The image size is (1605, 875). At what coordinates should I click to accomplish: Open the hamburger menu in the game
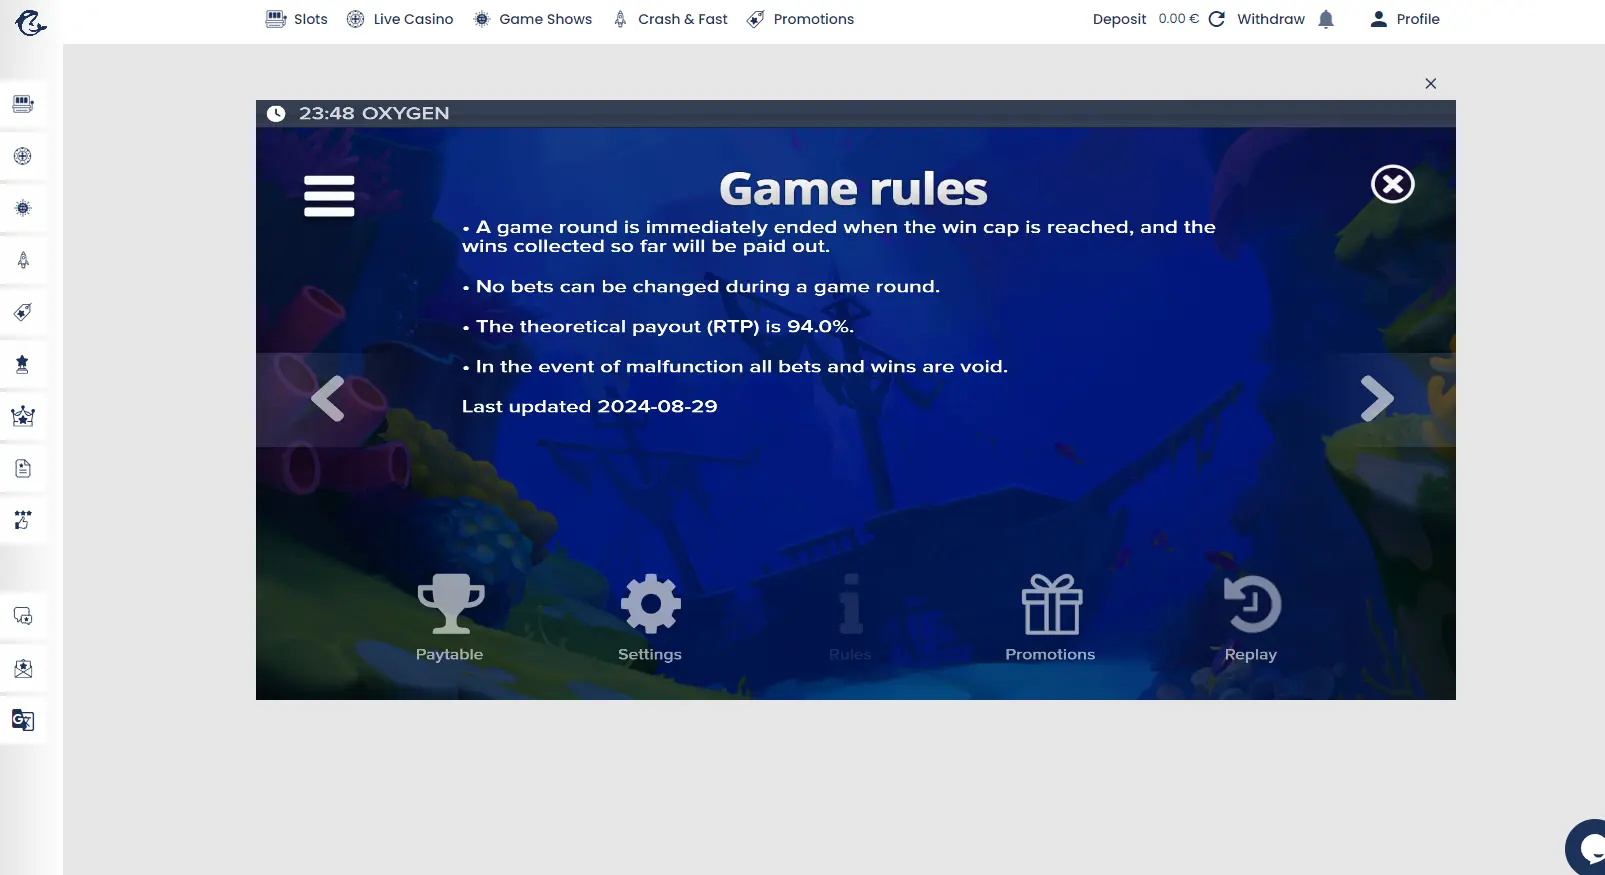[x=329, y=196]
